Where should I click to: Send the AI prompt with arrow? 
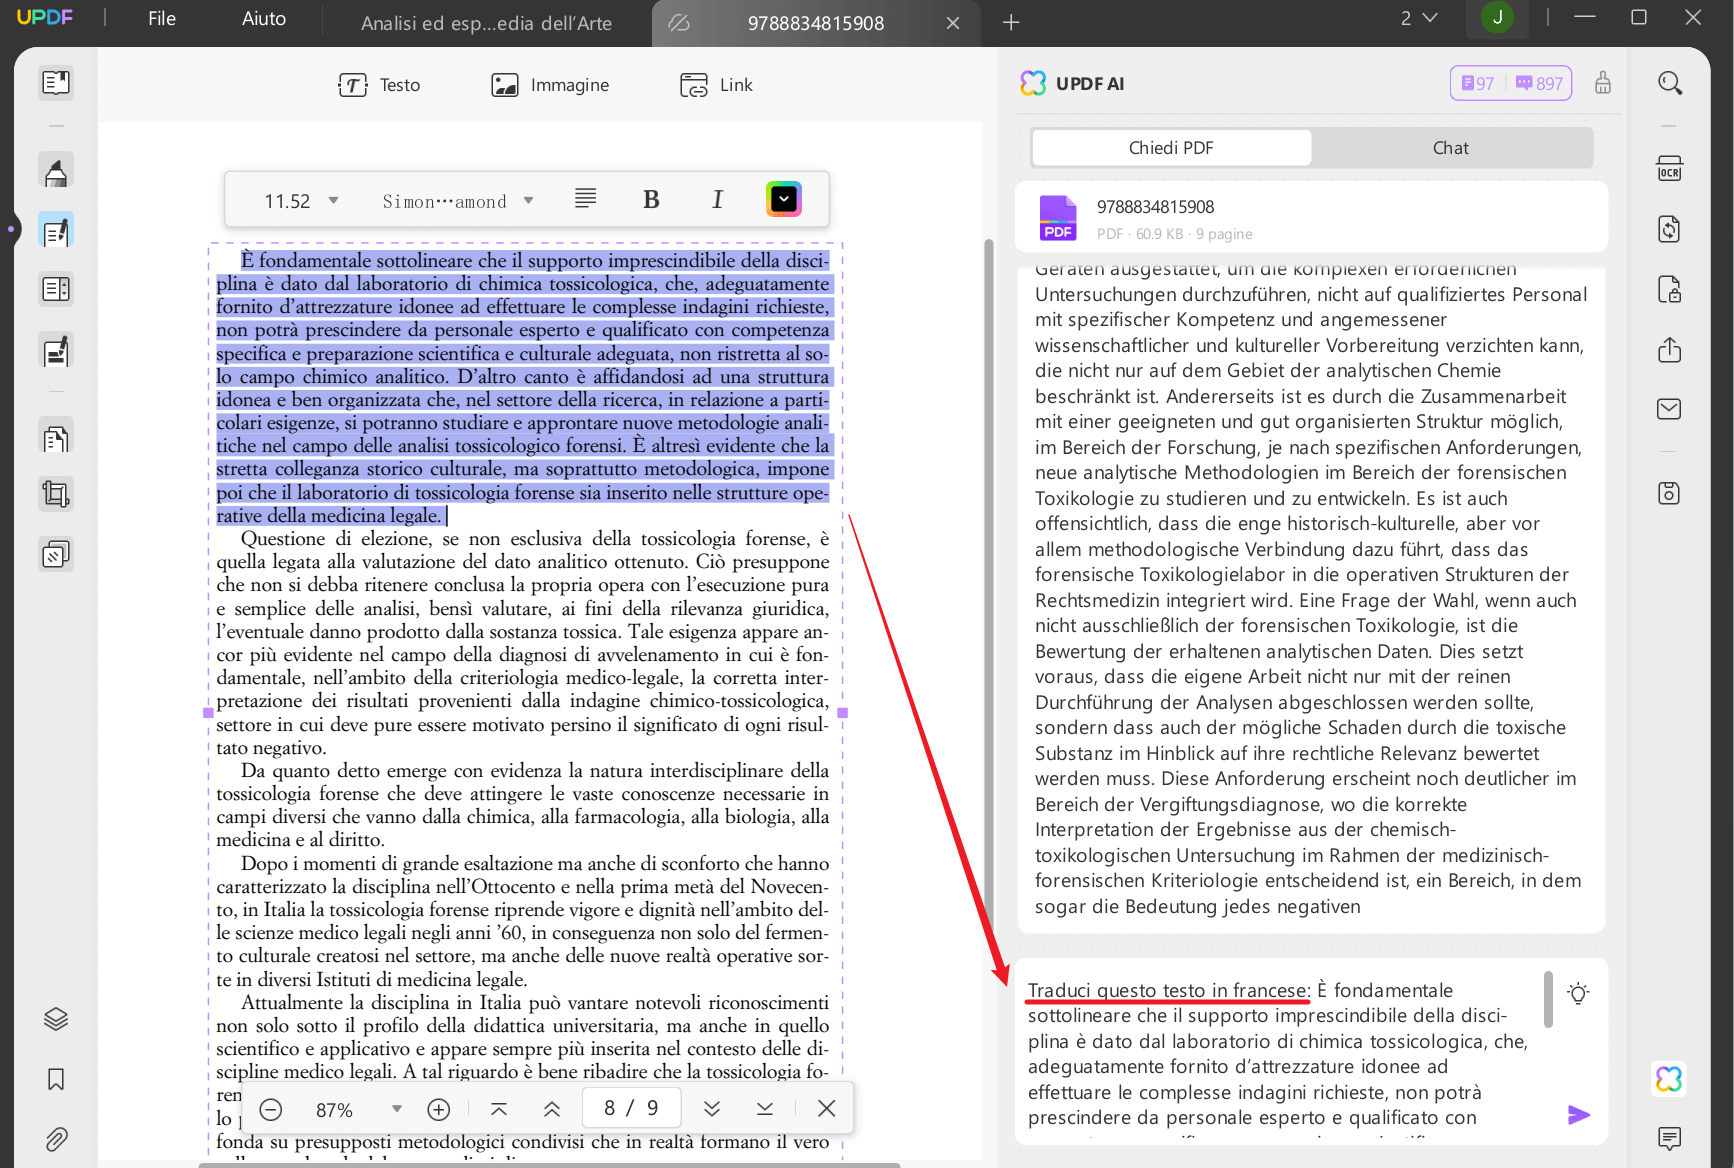[1579, 1115]
